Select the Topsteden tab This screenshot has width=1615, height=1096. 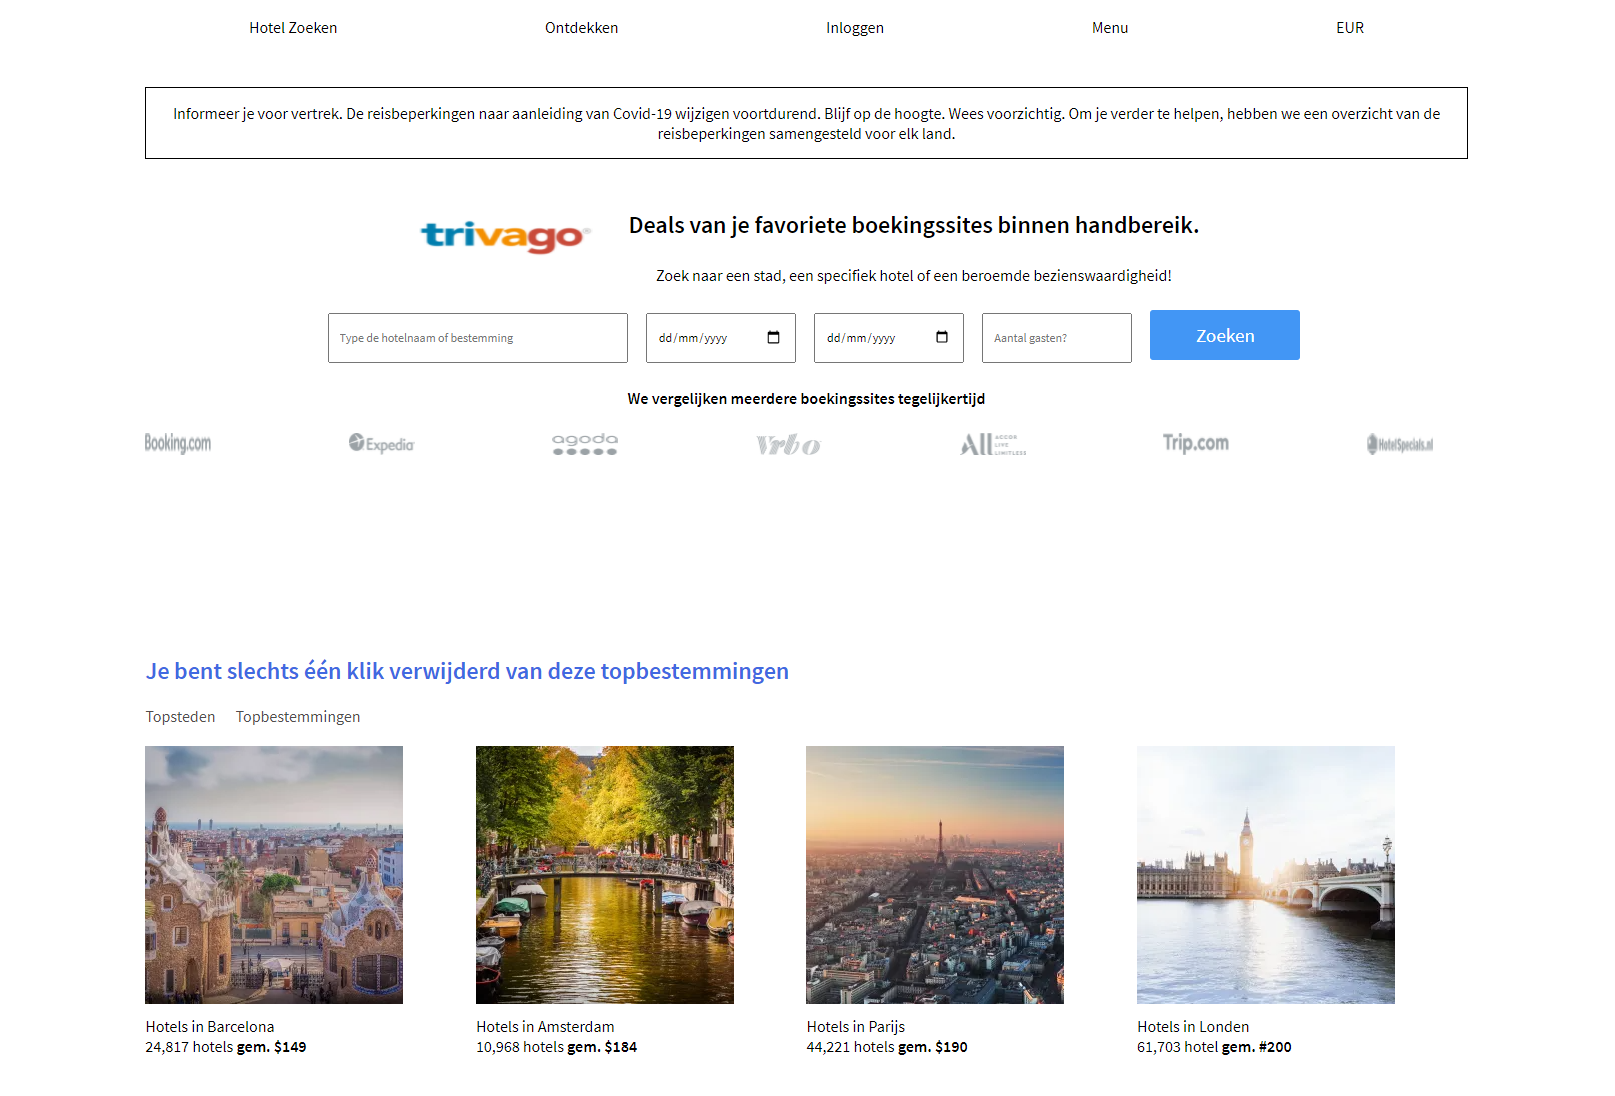coord(180,716)
